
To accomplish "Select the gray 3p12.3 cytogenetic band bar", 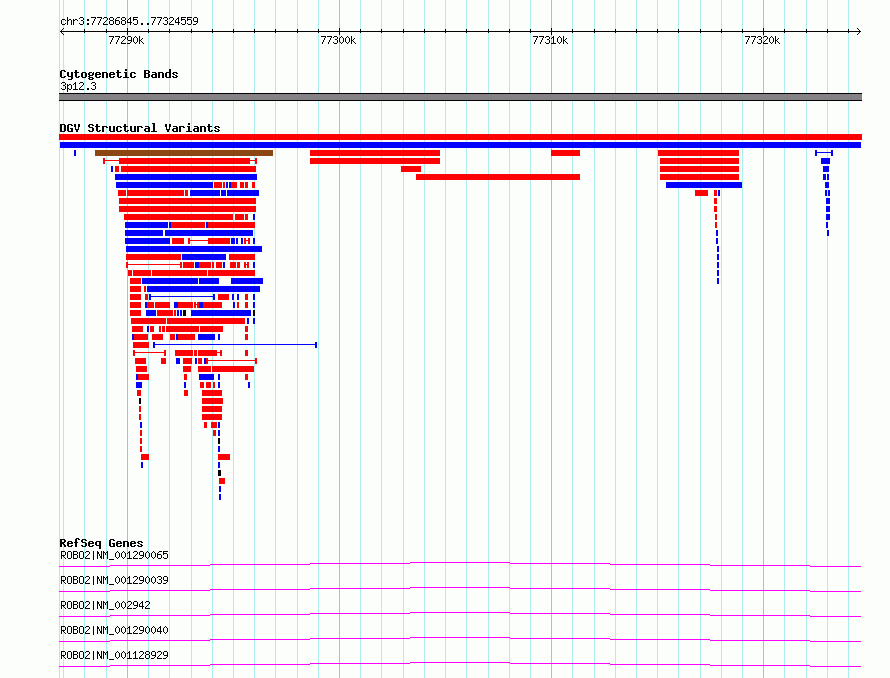I will tap(460, 97).
